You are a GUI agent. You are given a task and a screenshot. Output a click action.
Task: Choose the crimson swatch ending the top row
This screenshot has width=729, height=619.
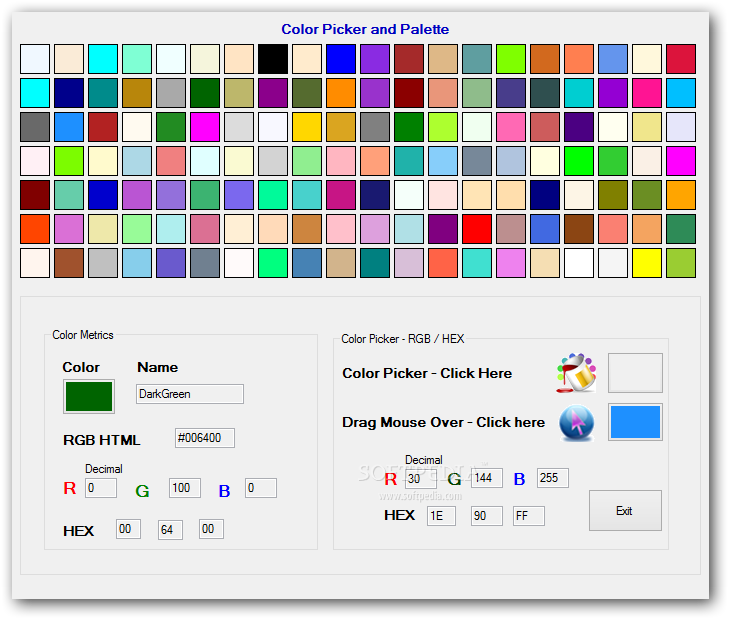click(681, 59)
